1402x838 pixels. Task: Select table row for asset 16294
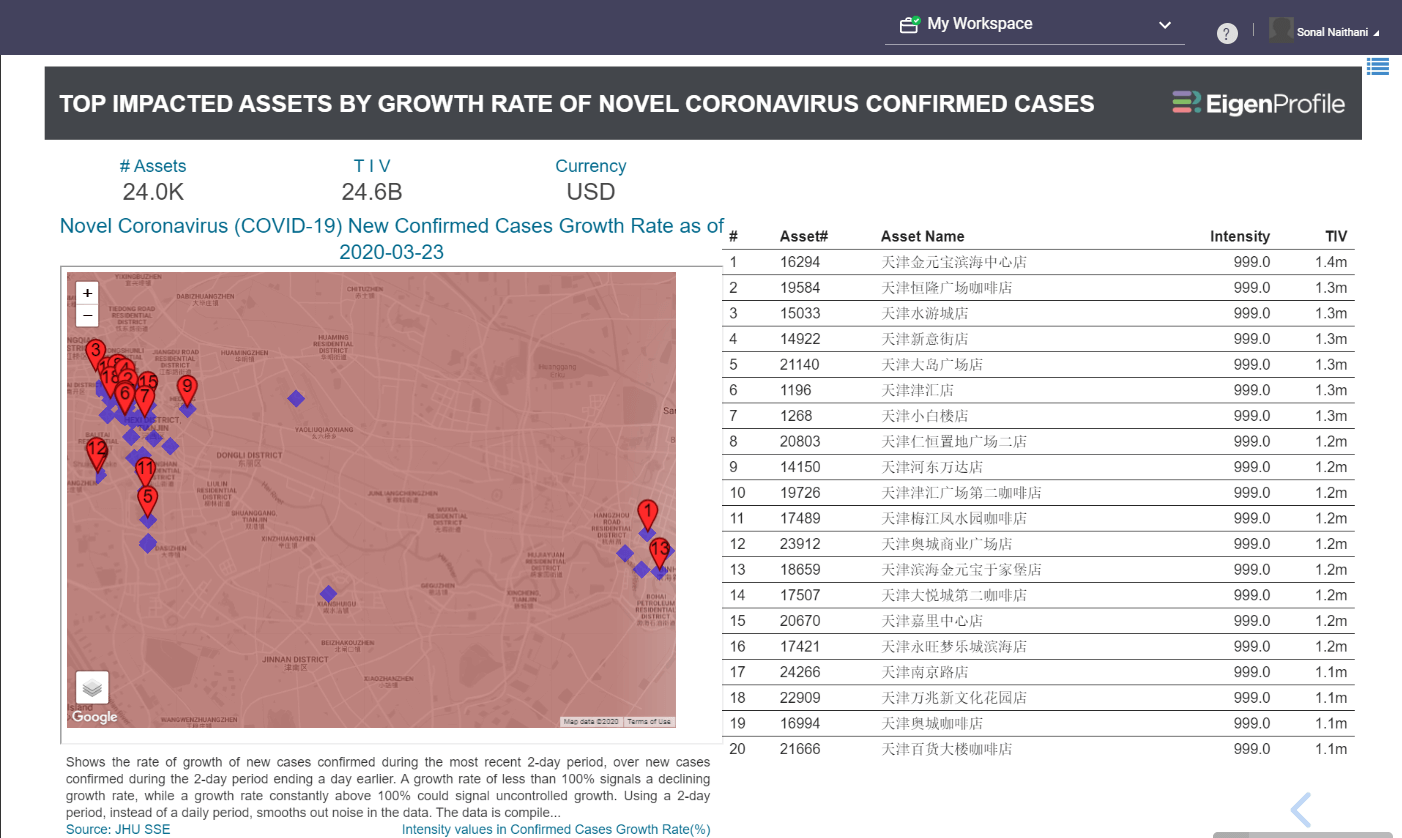coord(1038,262)
